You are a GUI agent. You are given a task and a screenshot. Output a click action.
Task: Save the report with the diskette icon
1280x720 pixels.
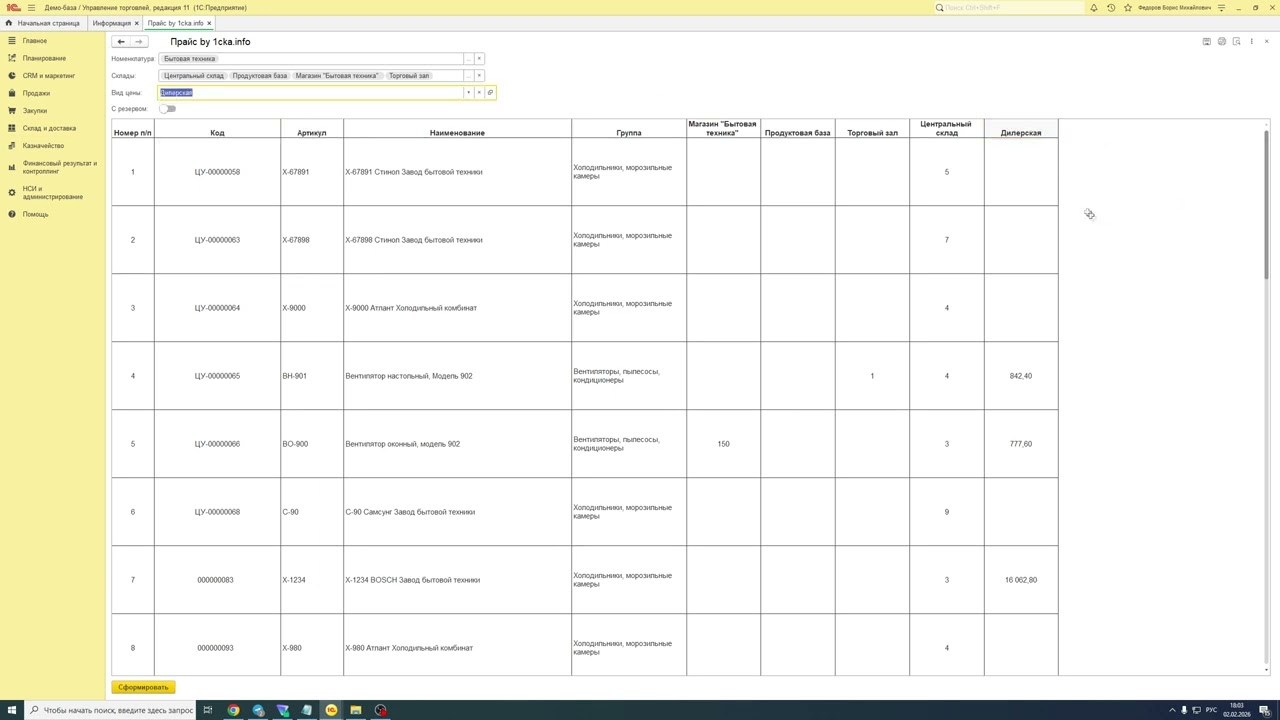coord(1206,41)
